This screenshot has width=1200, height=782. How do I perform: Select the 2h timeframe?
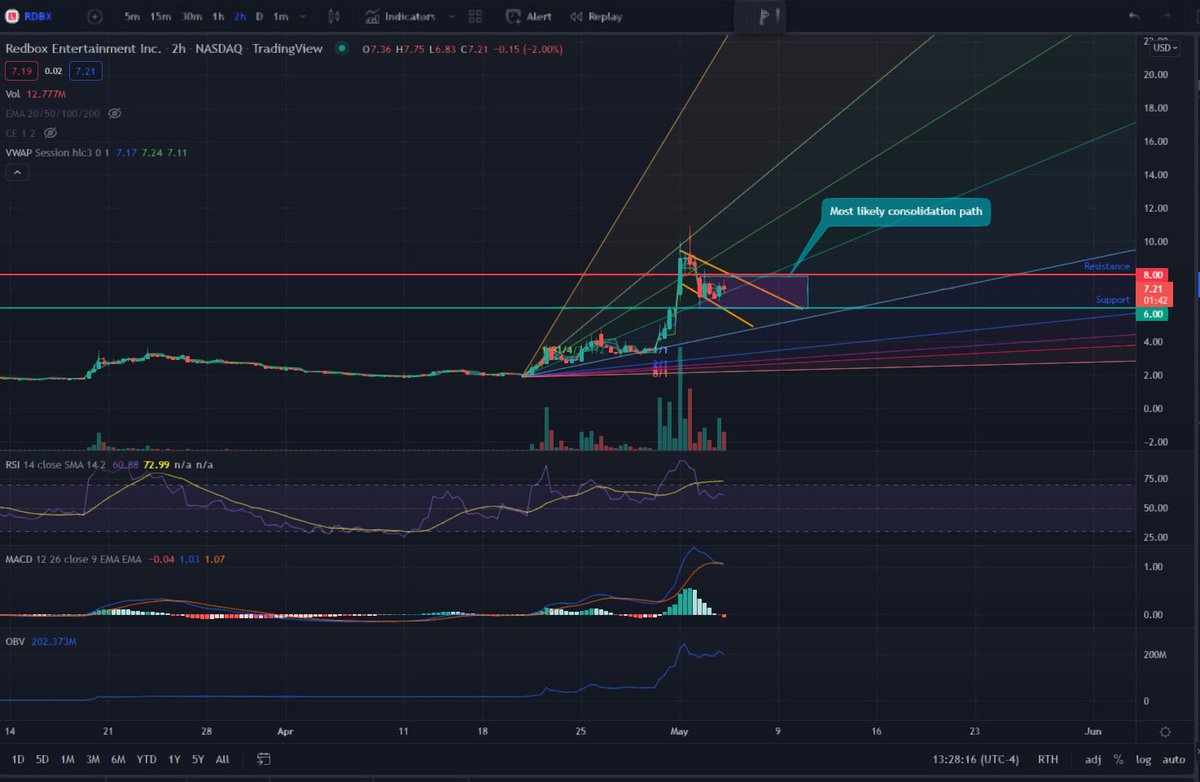(x=240, y=17)
